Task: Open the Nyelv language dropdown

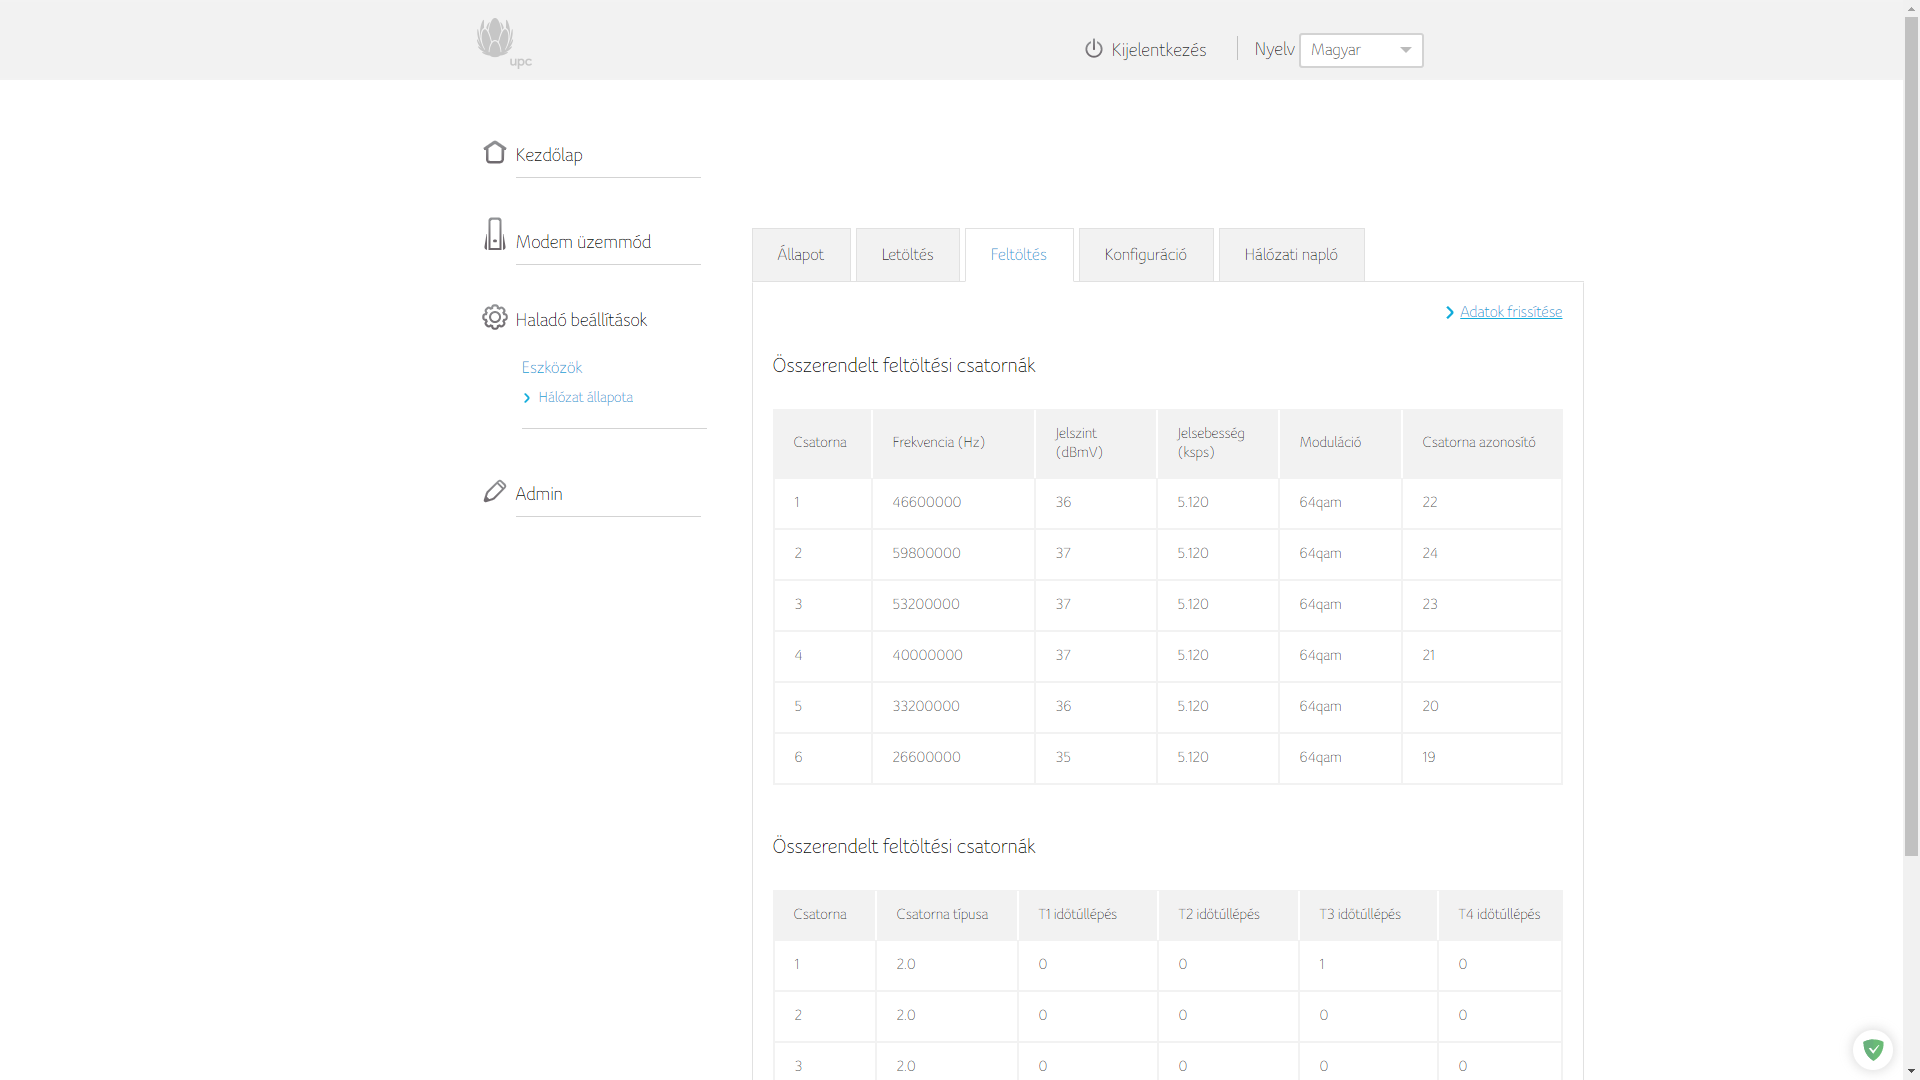Action: coord(1360,50)
